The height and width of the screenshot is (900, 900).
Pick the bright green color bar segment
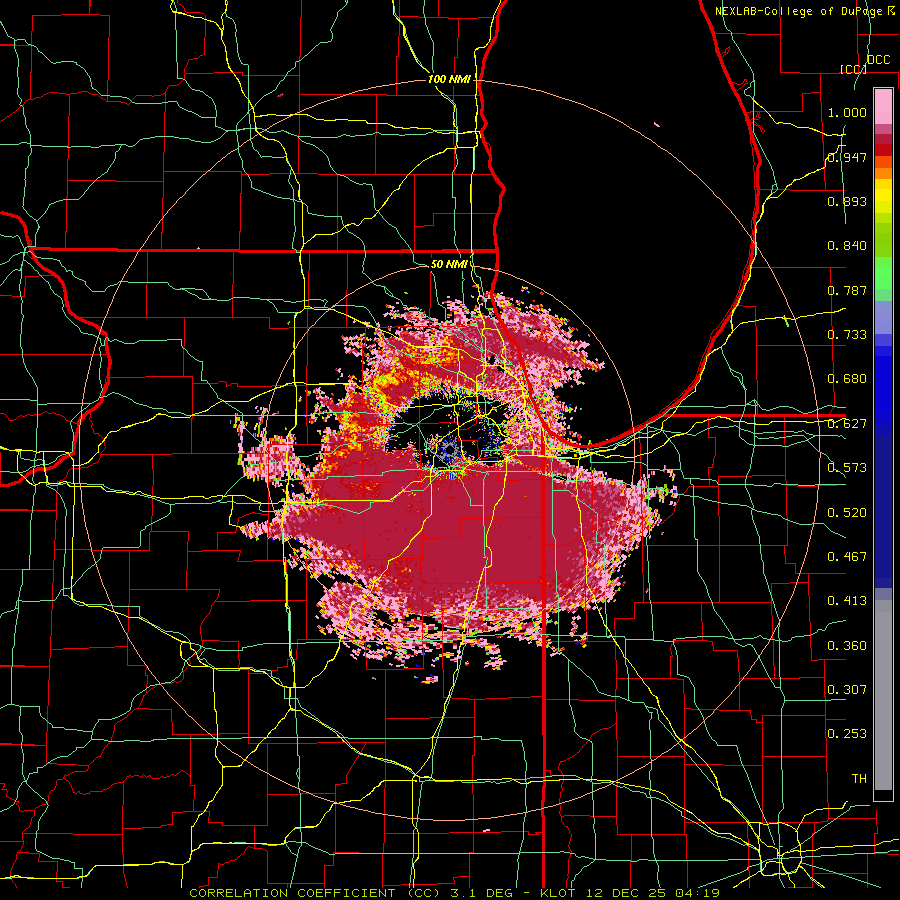pos(883,273)
